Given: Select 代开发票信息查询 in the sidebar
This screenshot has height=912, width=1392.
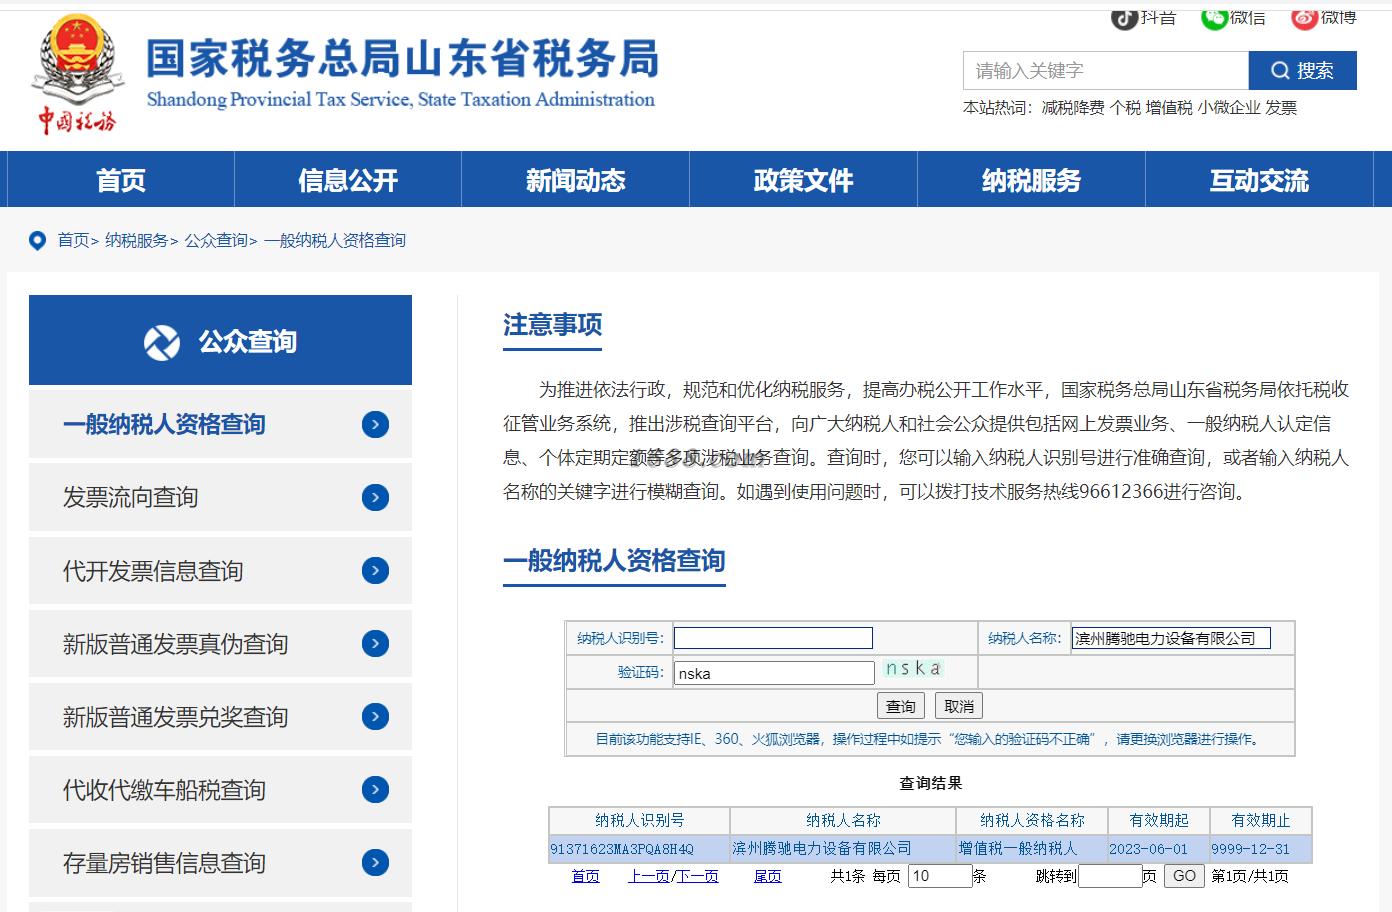Looking at the screenshot, I should tap(220, 570).
